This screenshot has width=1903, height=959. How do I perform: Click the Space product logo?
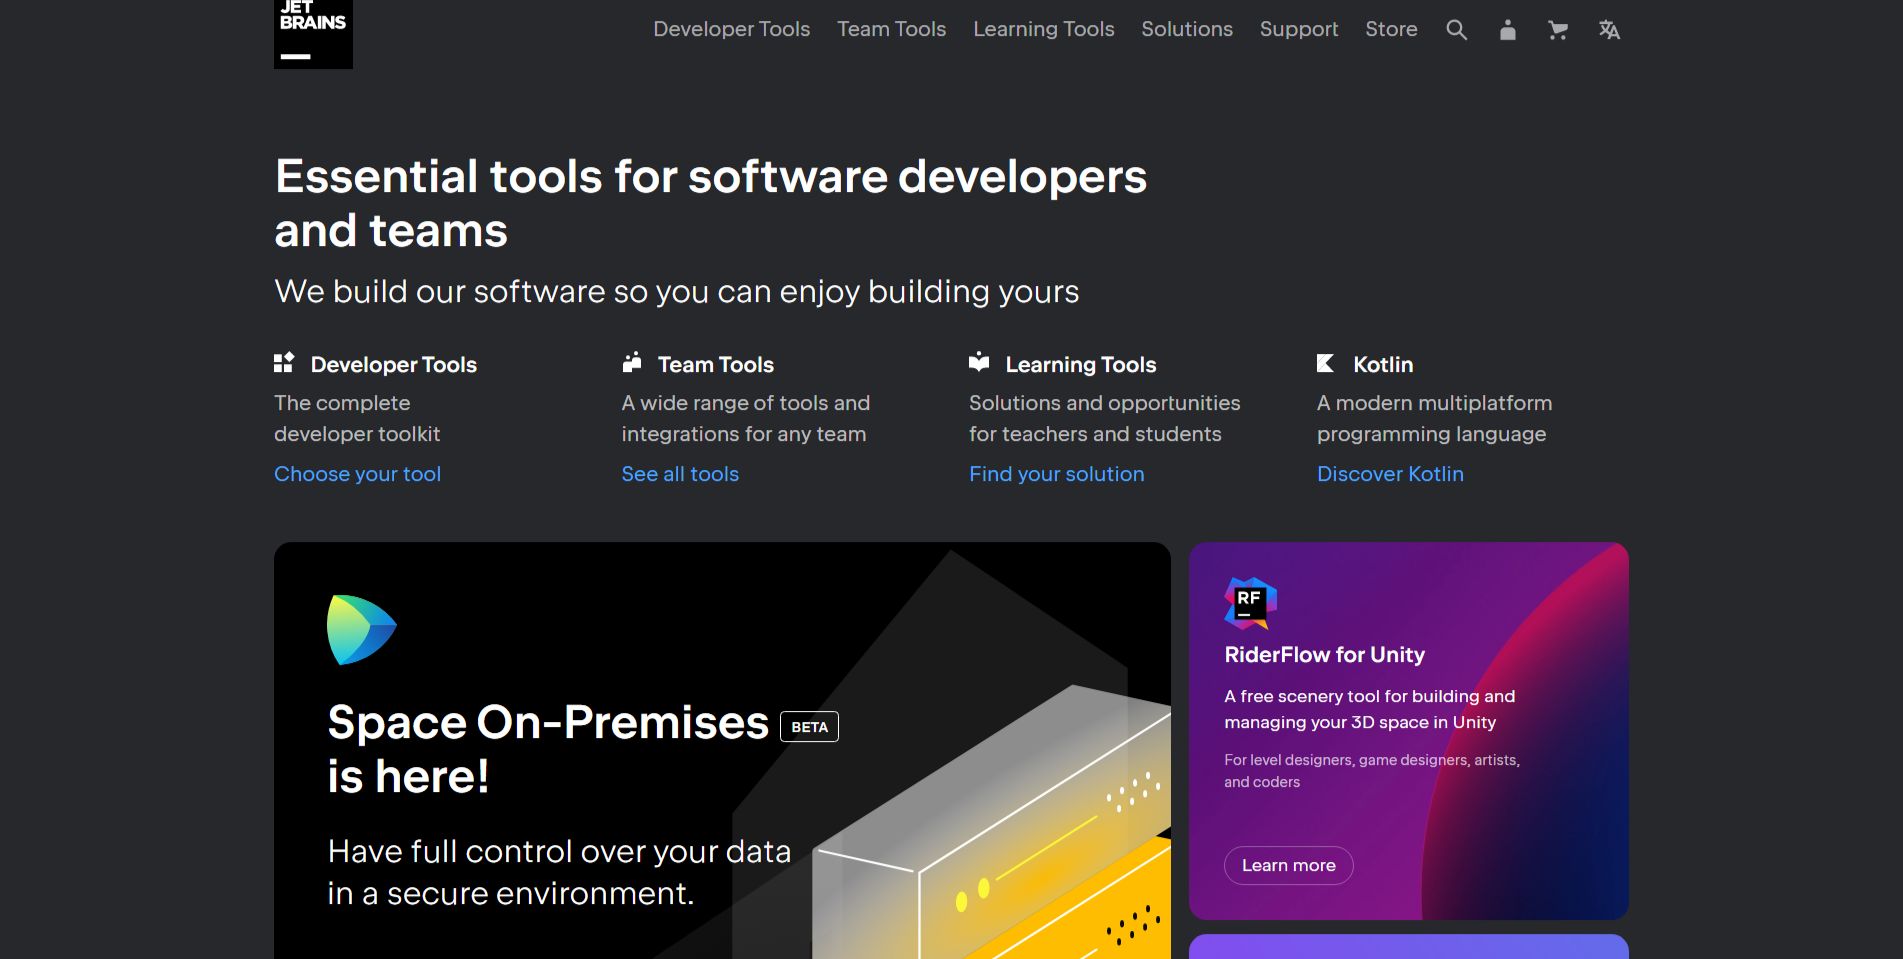362,630
